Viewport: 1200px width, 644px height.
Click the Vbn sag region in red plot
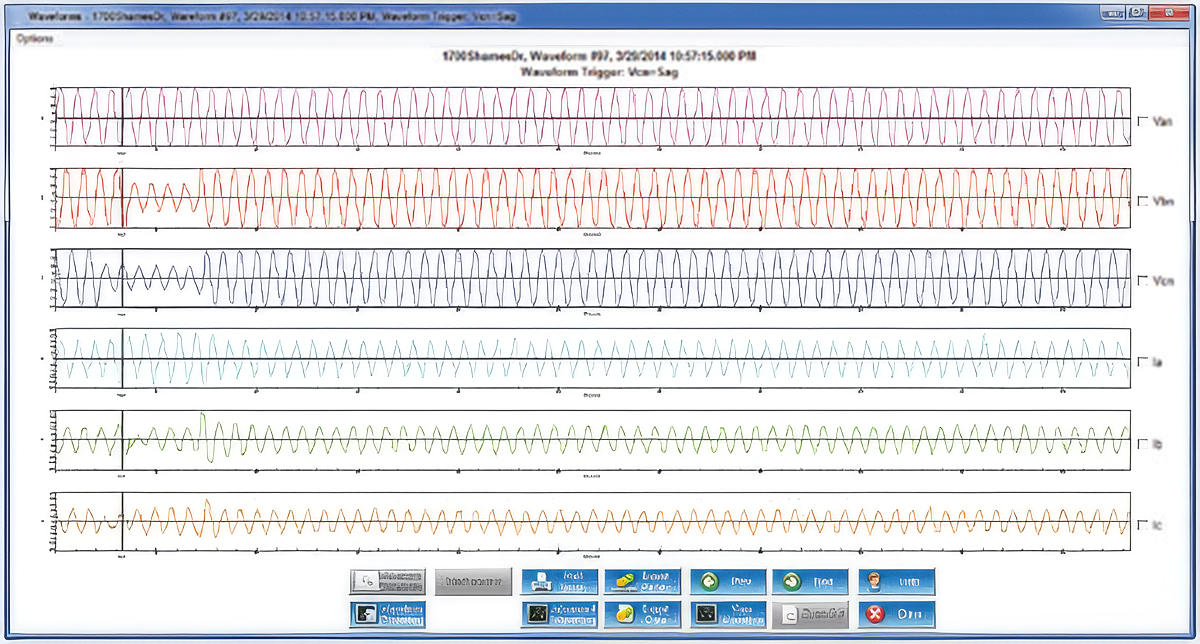pyautogui.click(x=162, y=197)
